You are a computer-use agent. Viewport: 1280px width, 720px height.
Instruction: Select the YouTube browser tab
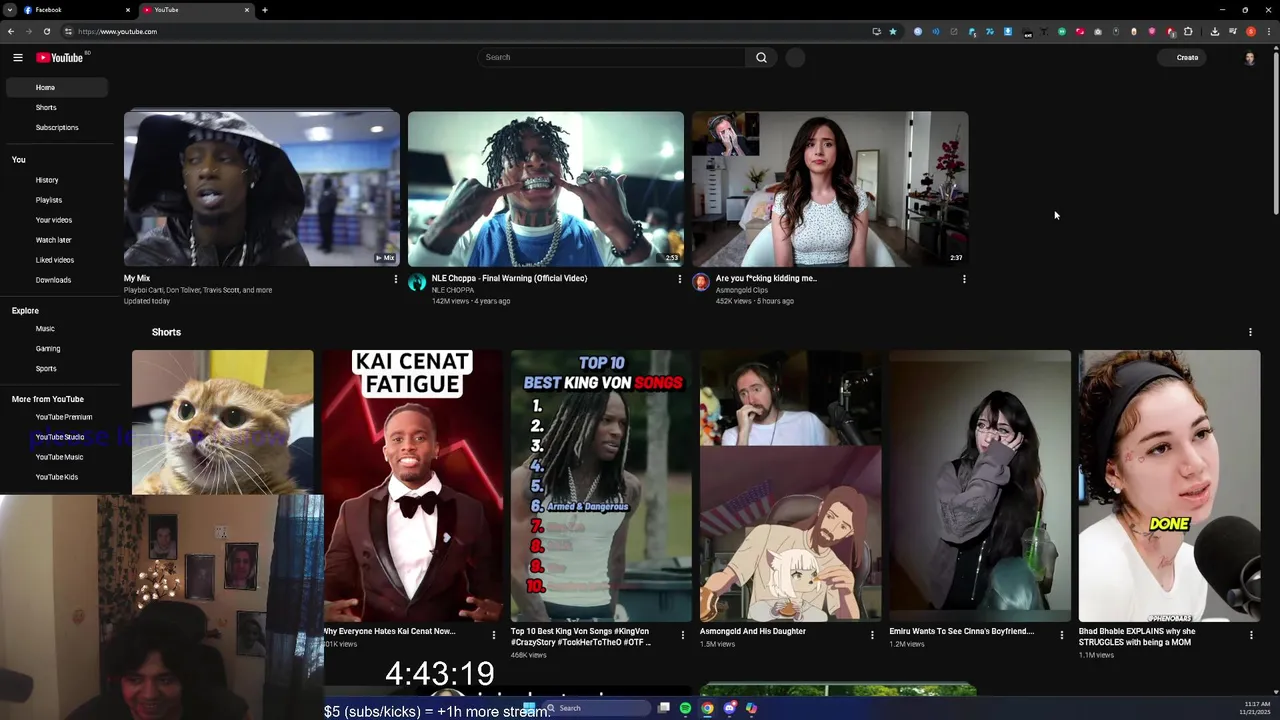(x=196, y=10)
